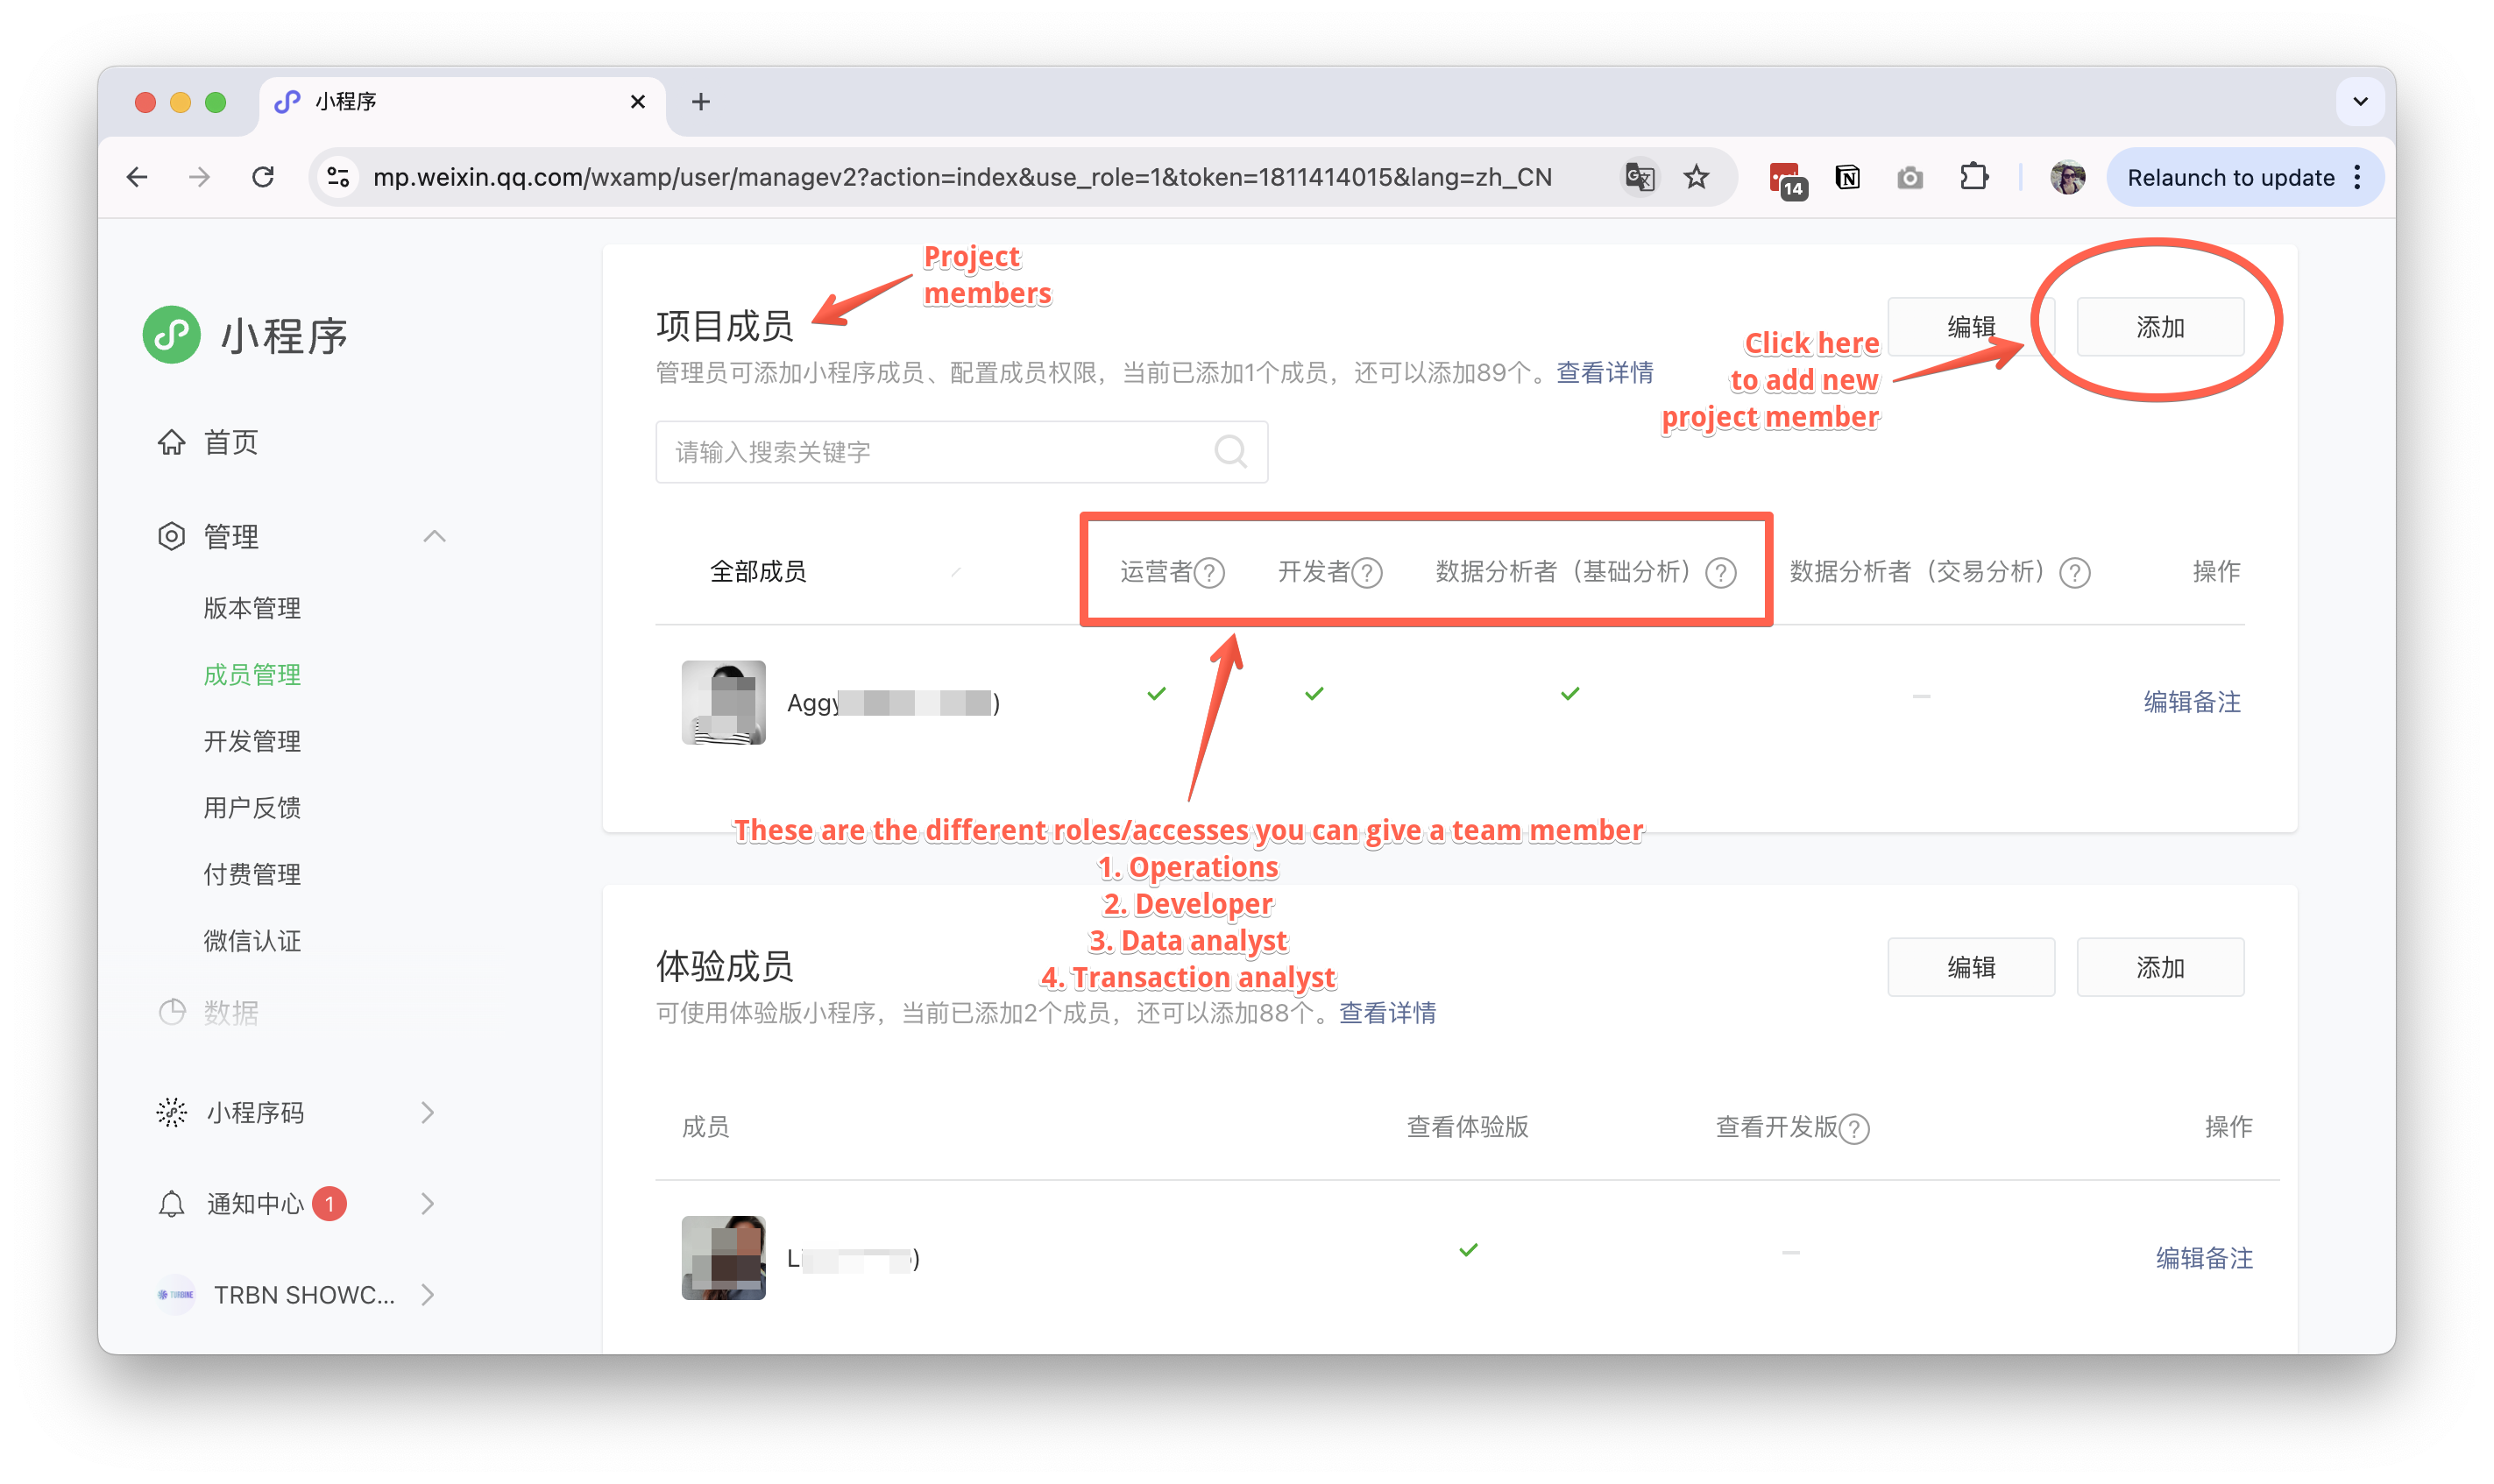Click the search magnifier in member search box
The image size is (2494, 1484).
point(1230,452)
